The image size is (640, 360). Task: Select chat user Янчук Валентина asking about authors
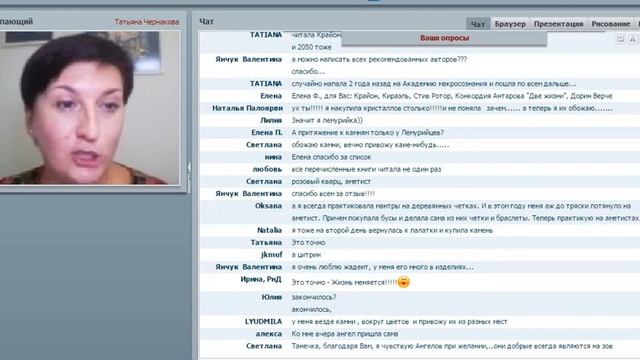(x=249, y=59)
